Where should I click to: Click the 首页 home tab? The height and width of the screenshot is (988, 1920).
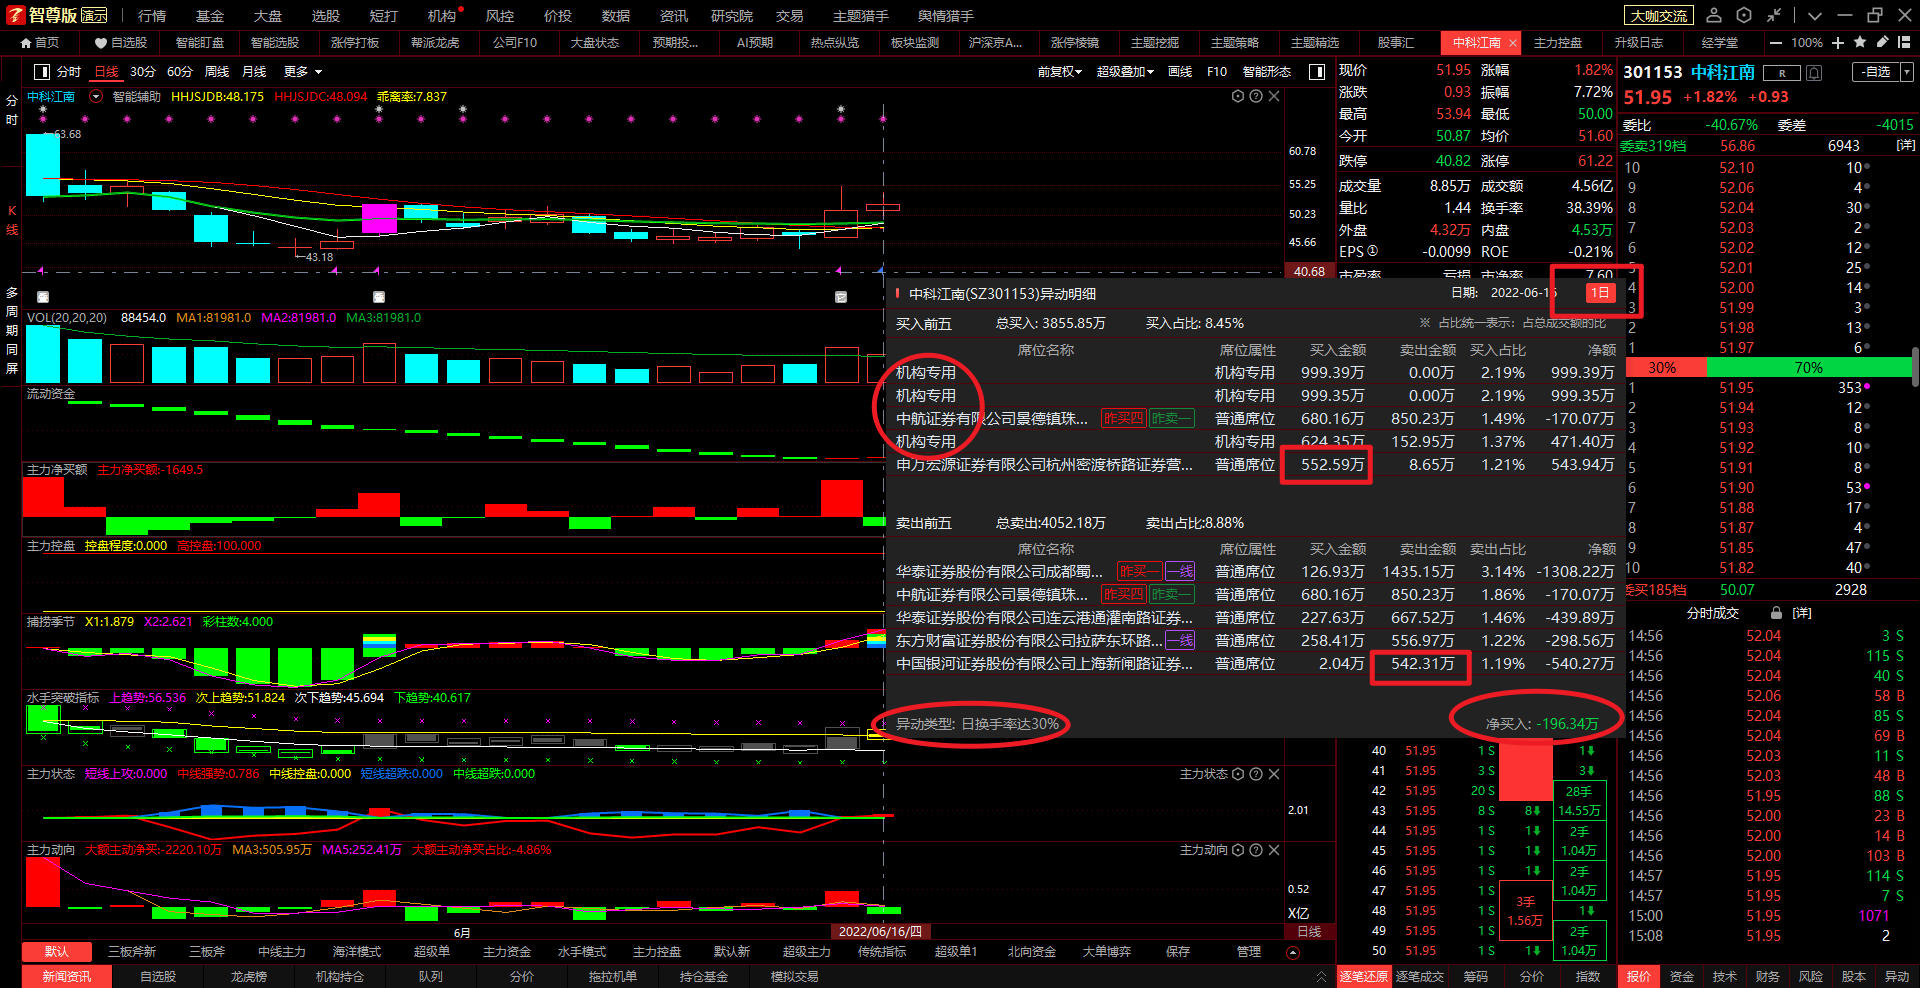click(x=40, y=43)
